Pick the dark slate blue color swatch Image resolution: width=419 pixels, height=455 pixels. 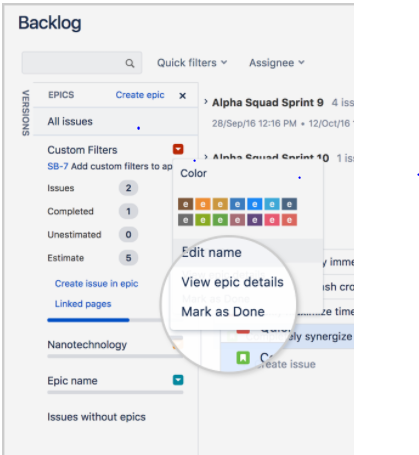(x=289, y=204)
